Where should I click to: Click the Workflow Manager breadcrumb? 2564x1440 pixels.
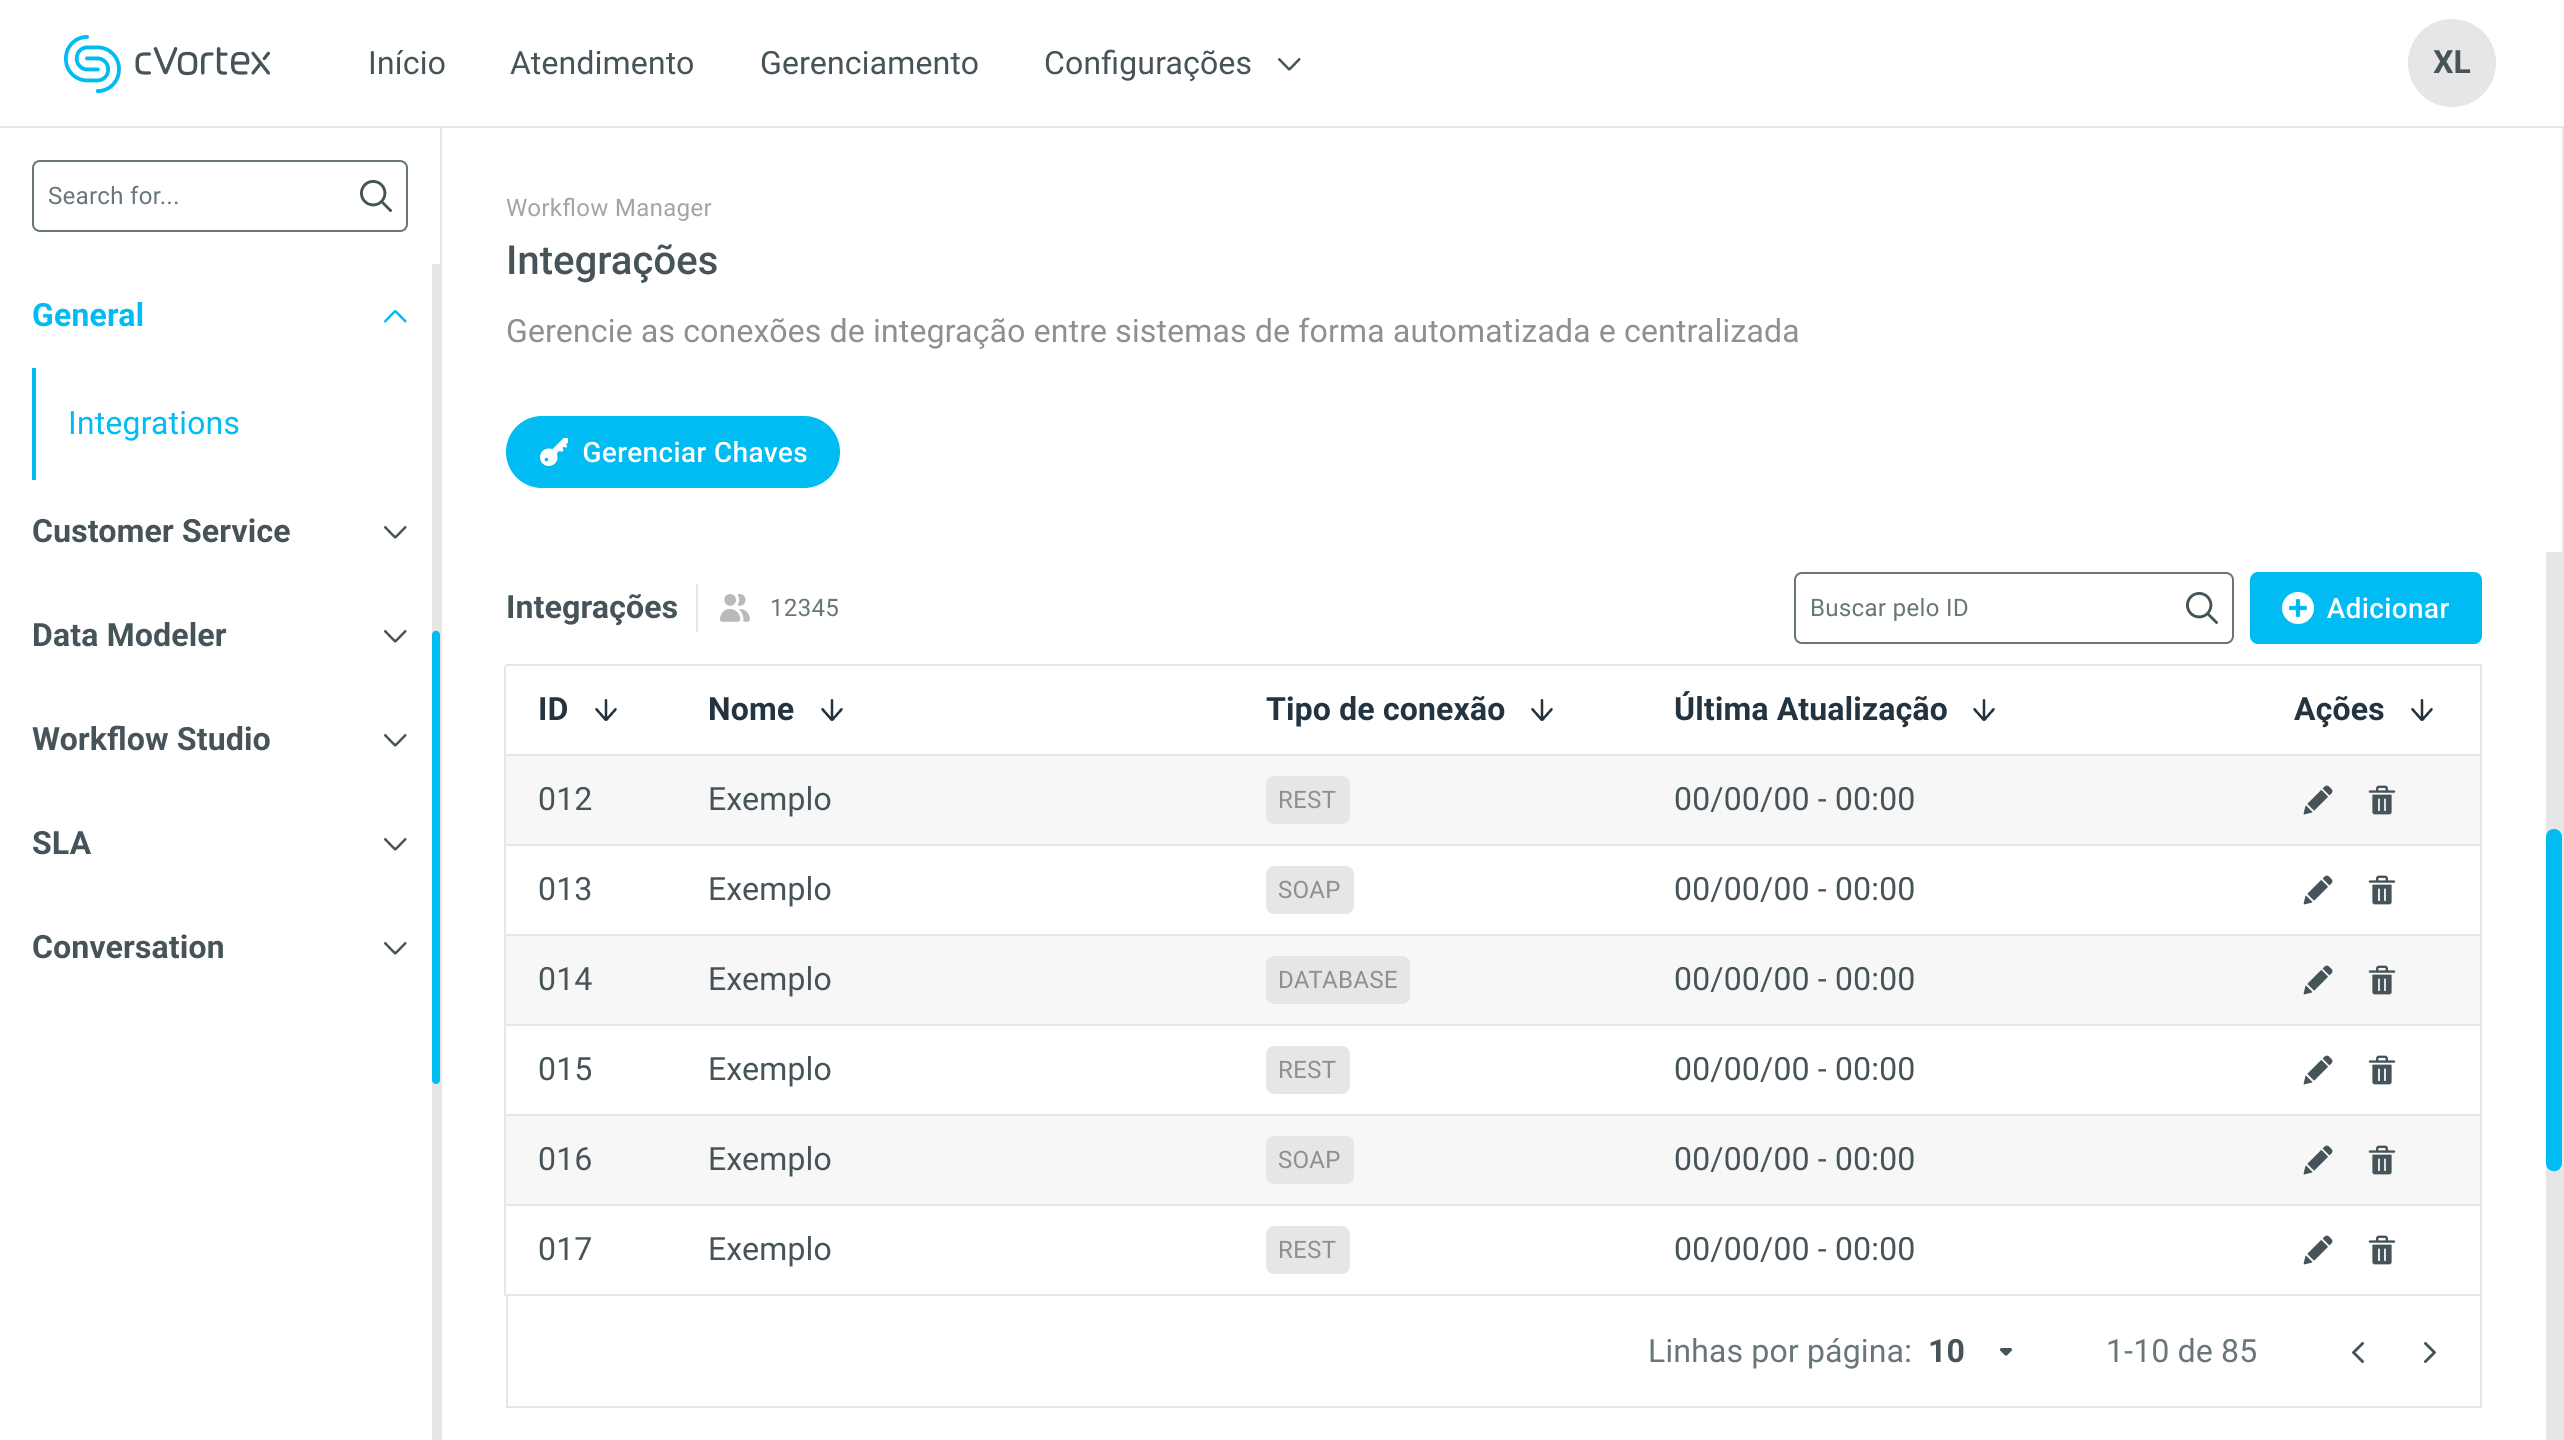point(609,208)
